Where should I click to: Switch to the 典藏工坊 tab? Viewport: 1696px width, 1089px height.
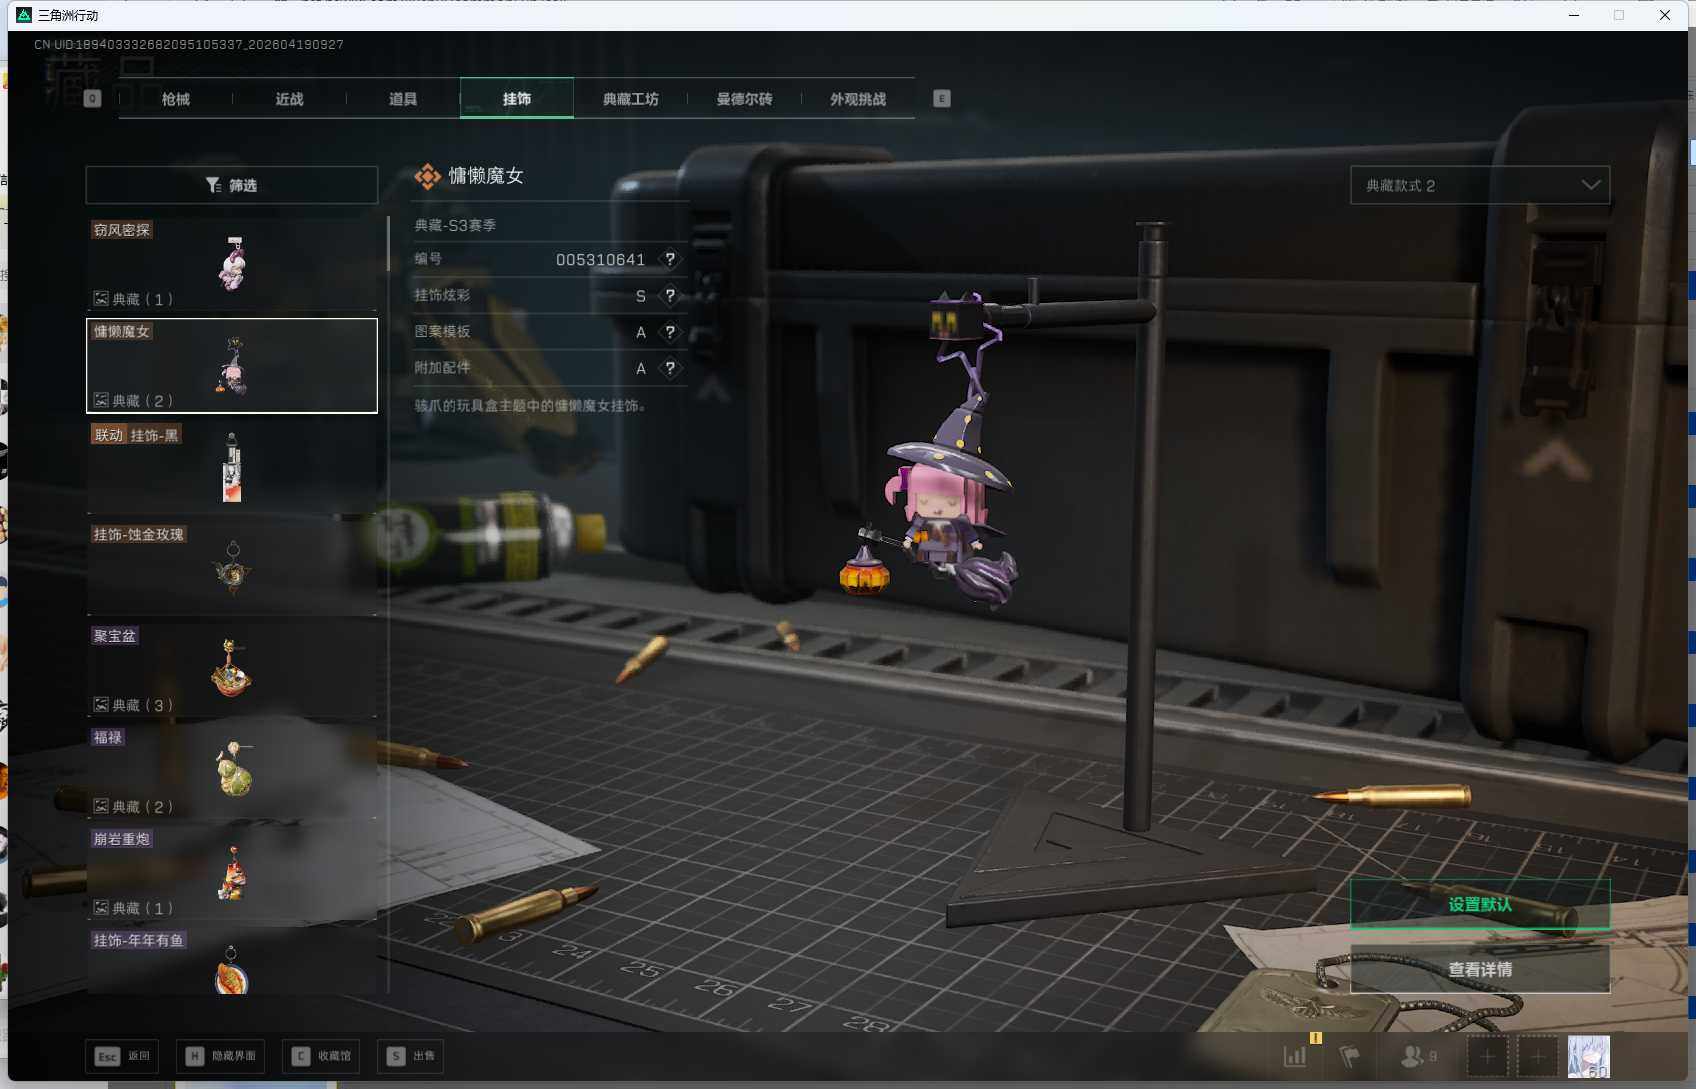[x=630, y=99]
